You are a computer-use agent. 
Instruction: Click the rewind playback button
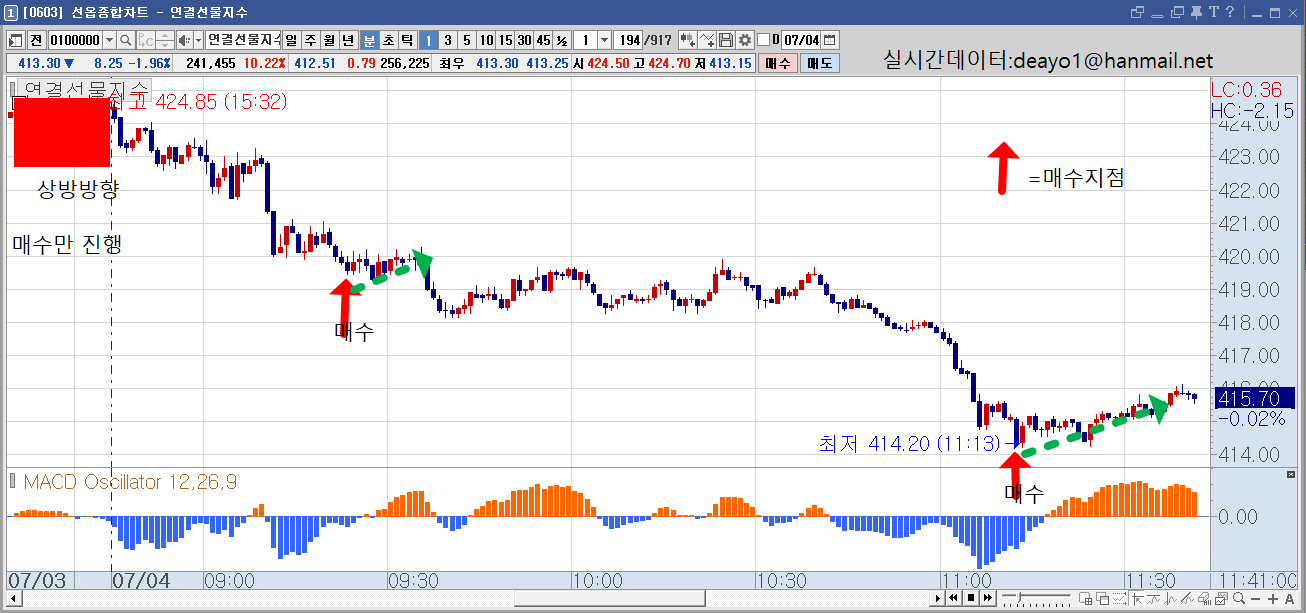click(x=954, y=598)
